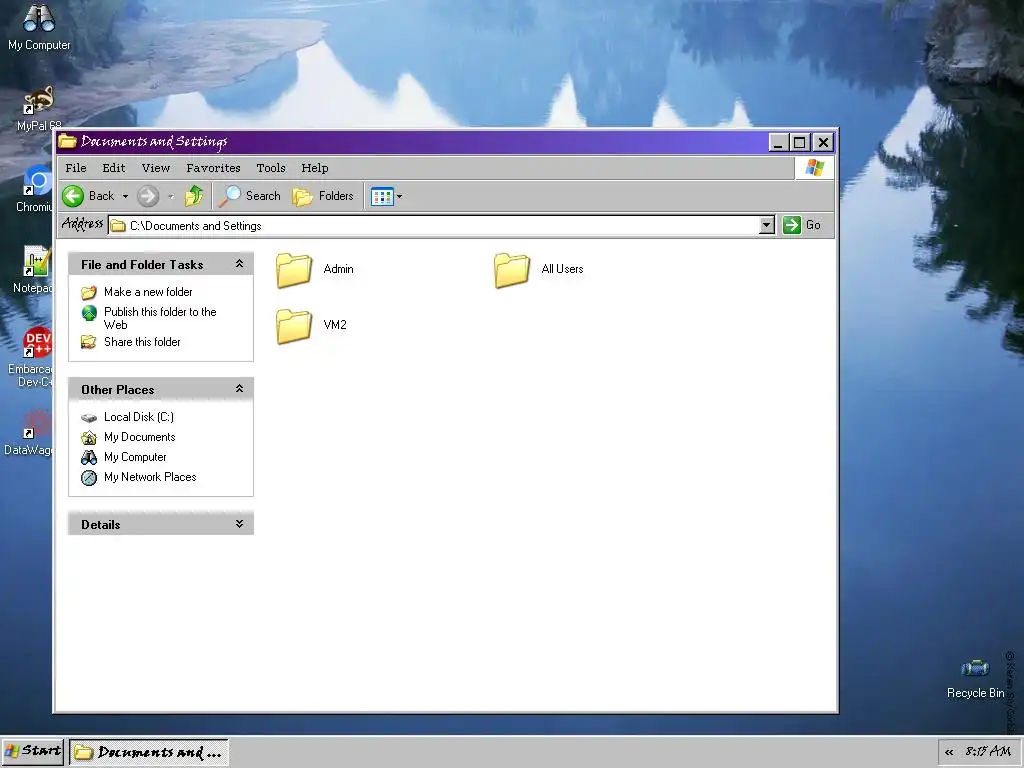Image resolution: width=1024 pixels, height=768 pixels.
Task: Click the address bar path field
Action: tap(434, 225)
